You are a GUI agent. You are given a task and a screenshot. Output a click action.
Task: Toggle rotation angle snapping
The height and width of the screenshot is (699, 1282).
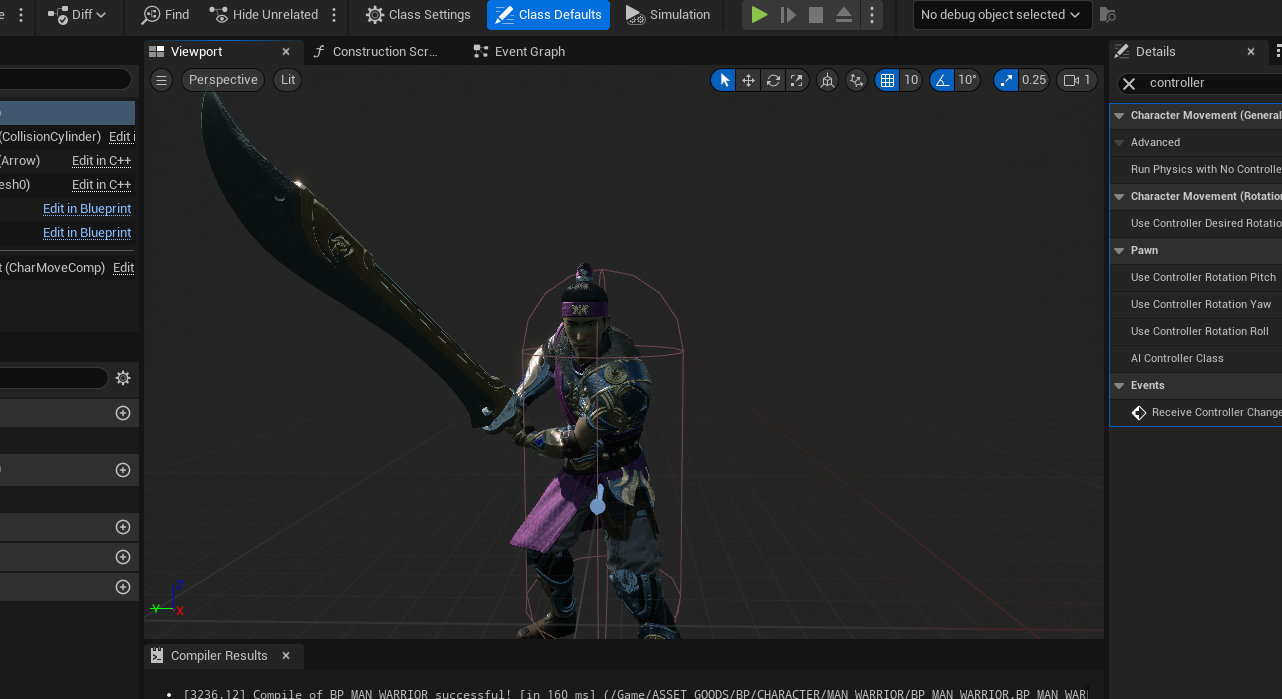pyautogui.click(x=942, y=80)
